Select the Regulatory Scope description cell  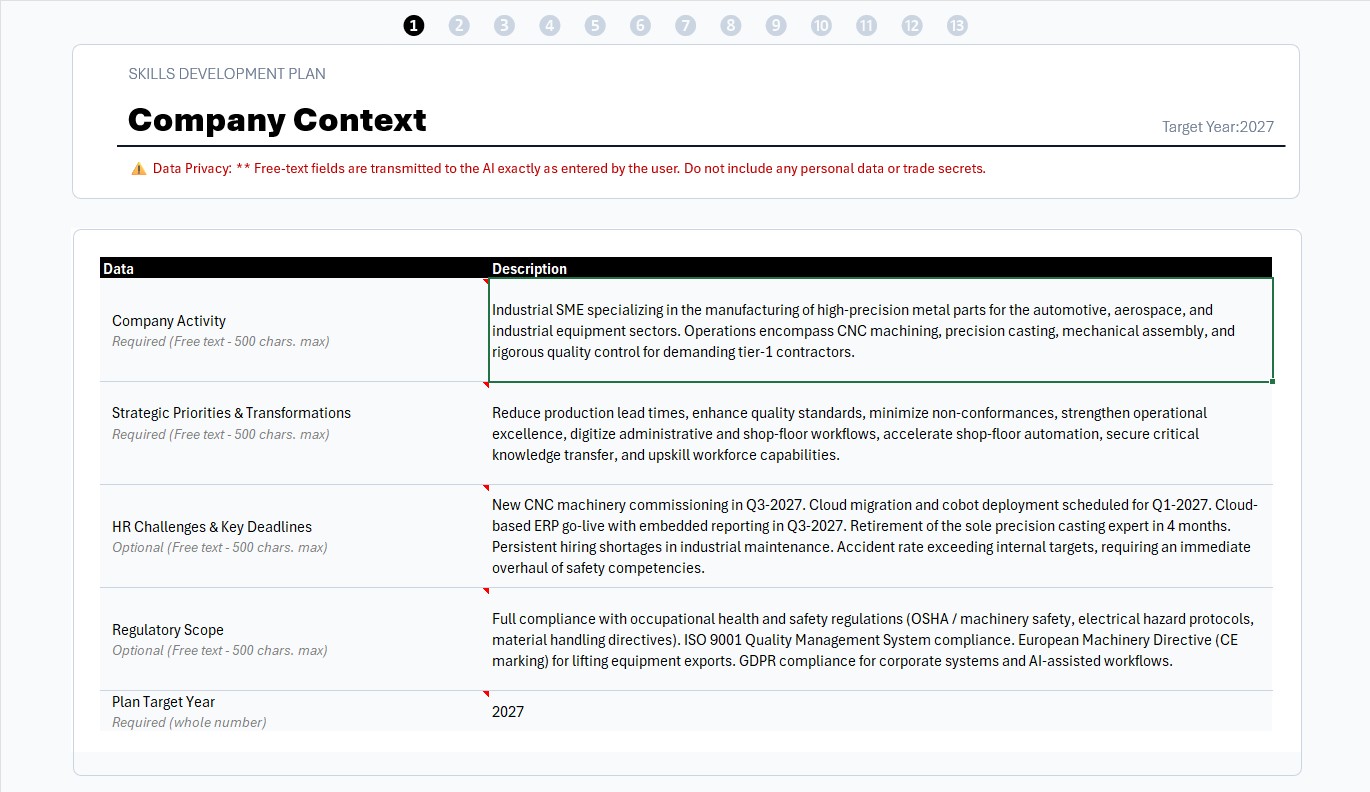click(880, 639)
